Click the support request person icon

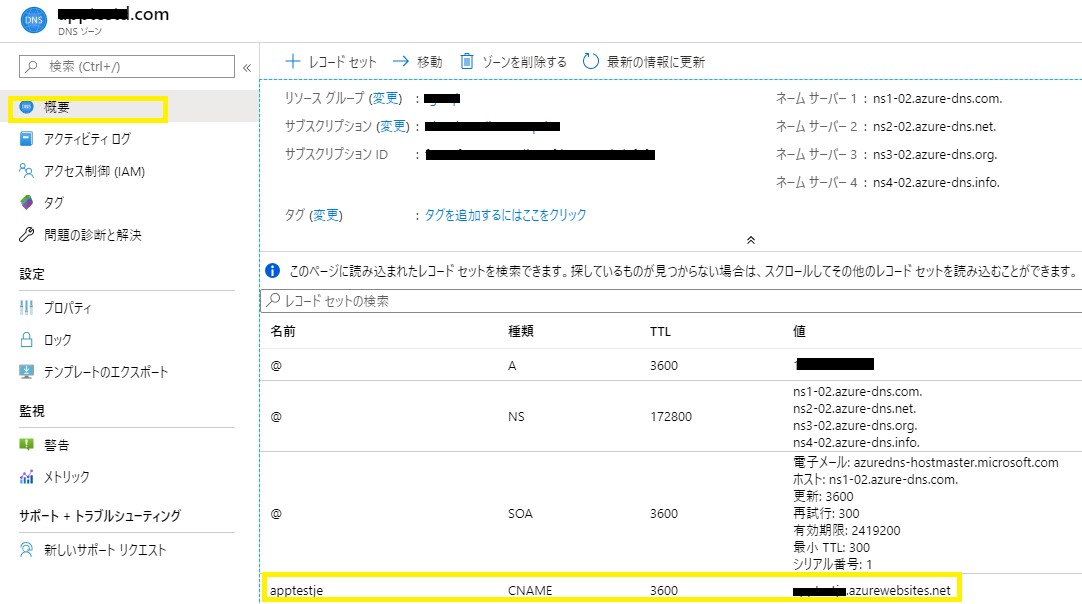pyautogui.click(x=26, y=549)
